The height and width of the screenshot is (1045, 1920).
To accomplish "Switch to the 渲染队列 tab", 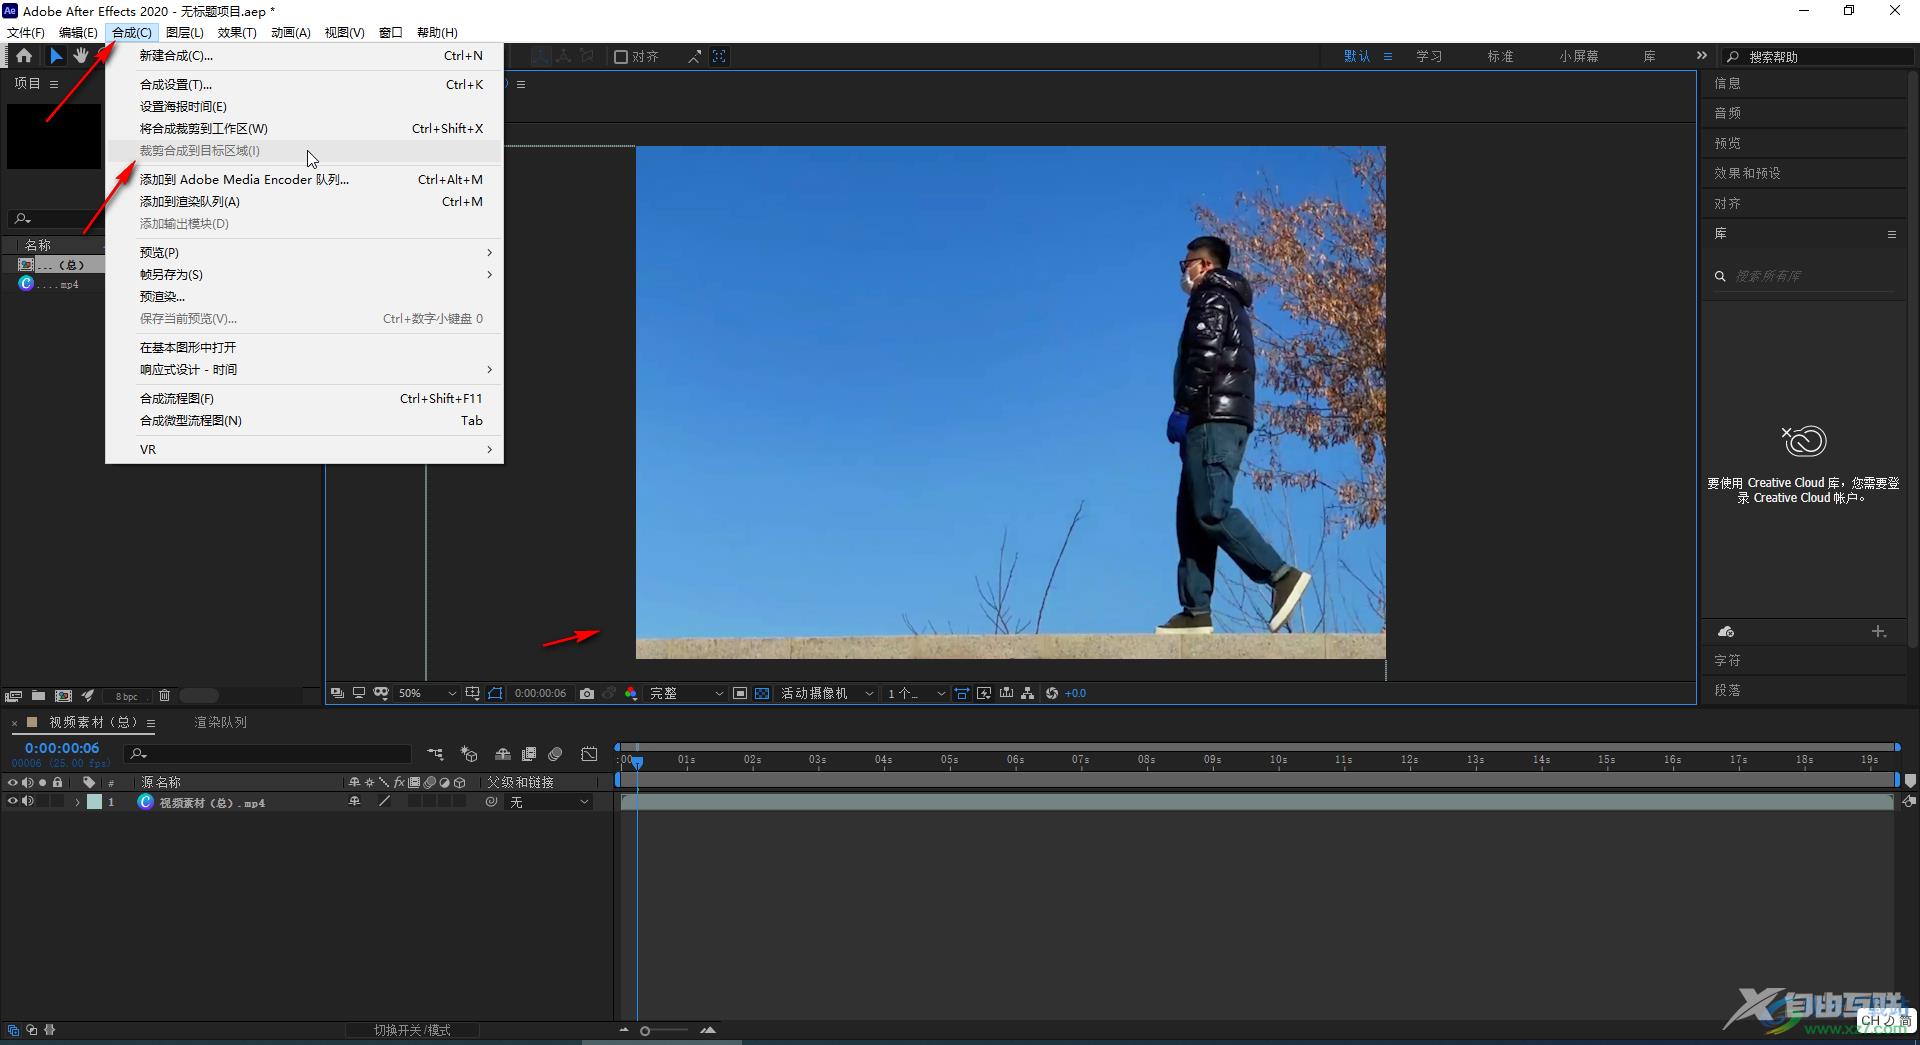I will tap(220, 722).
